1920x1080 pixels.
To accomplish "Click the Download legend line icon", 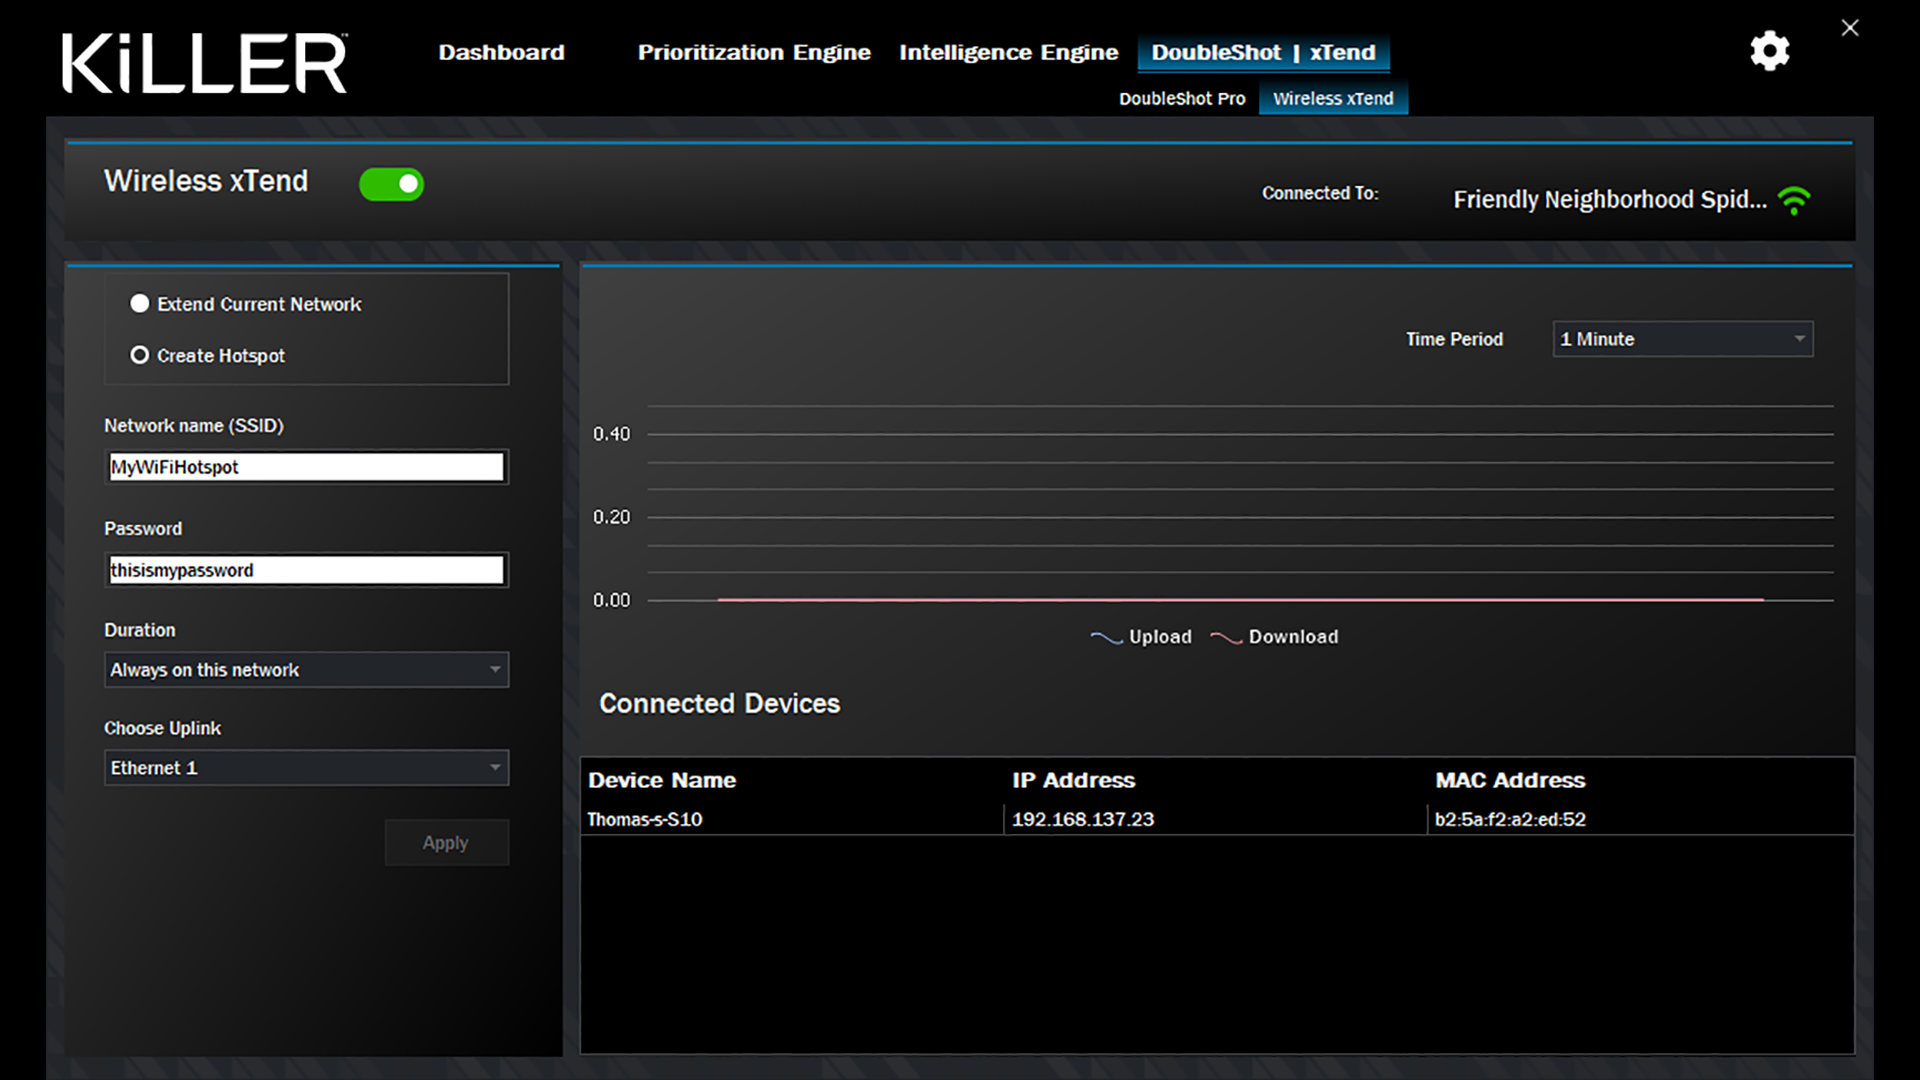I will [1226, 638].
